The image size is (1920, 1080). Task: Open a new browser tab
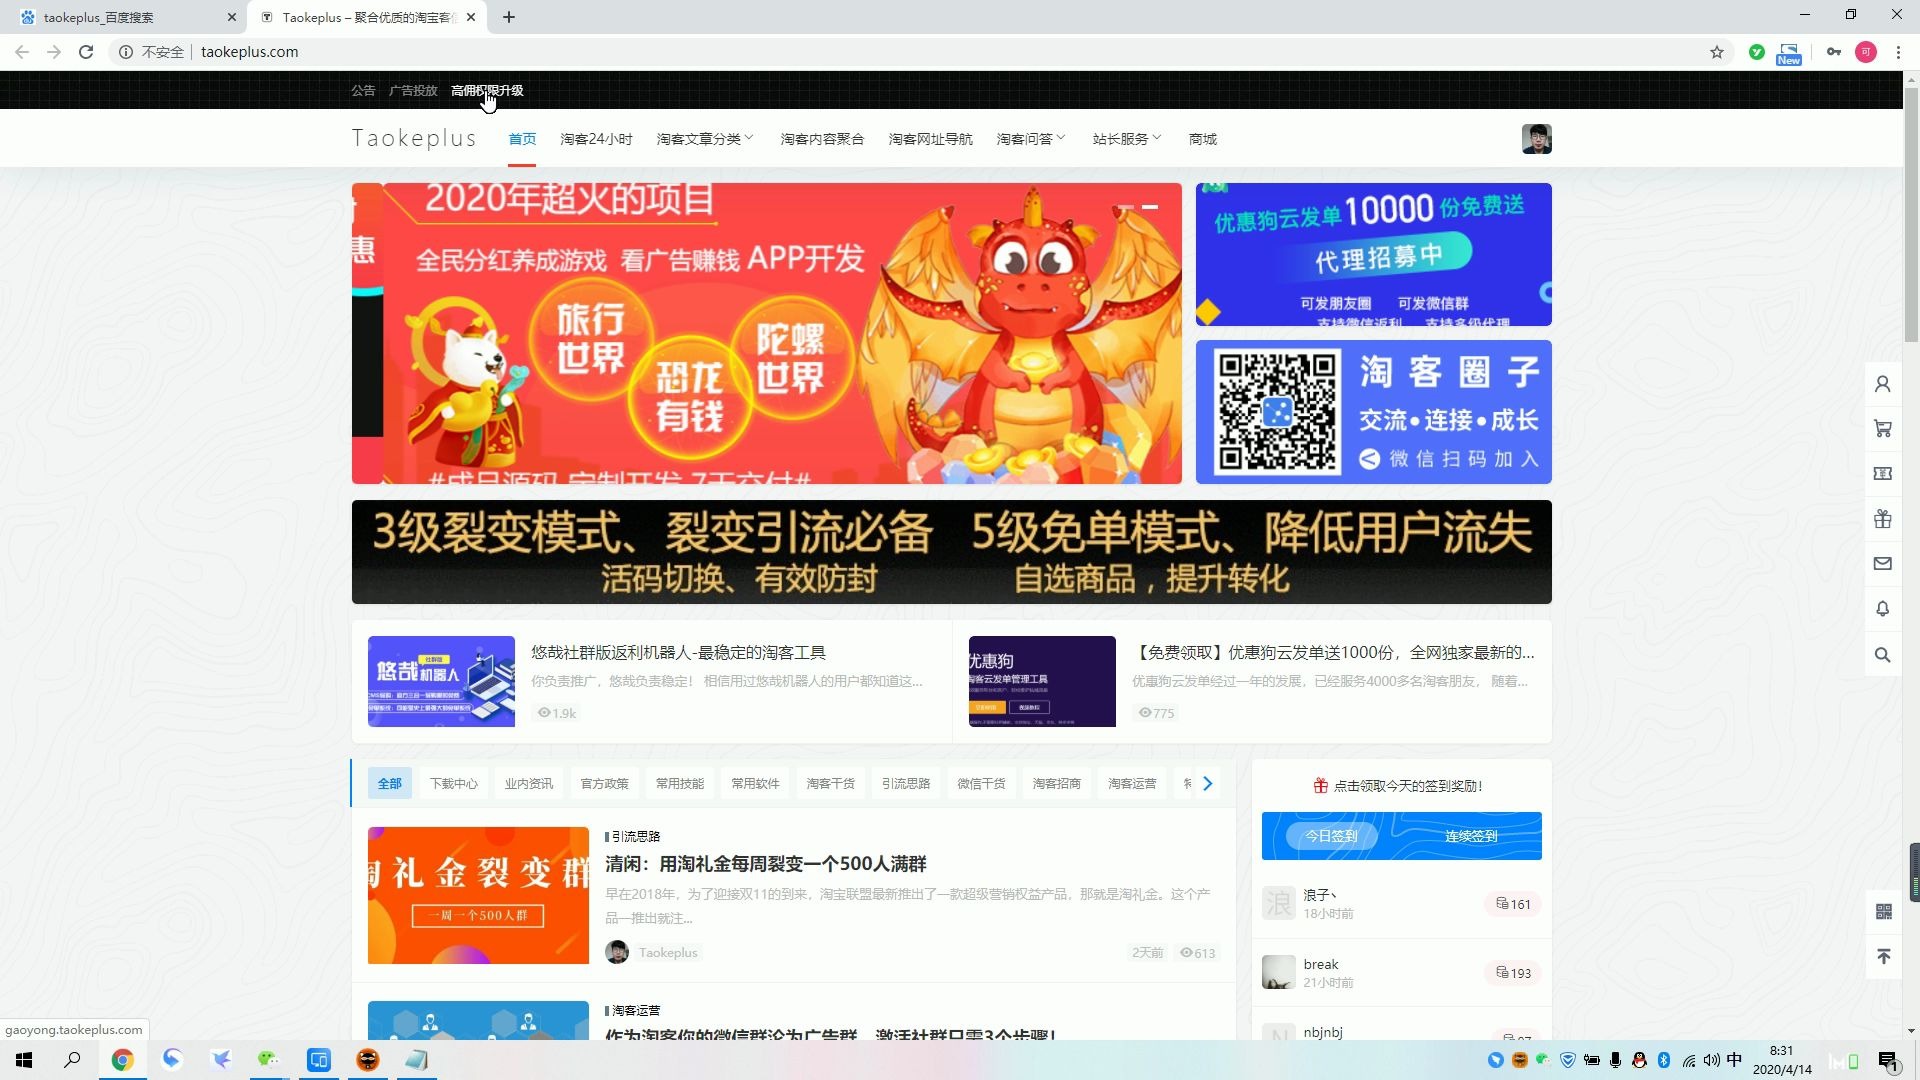508,17
